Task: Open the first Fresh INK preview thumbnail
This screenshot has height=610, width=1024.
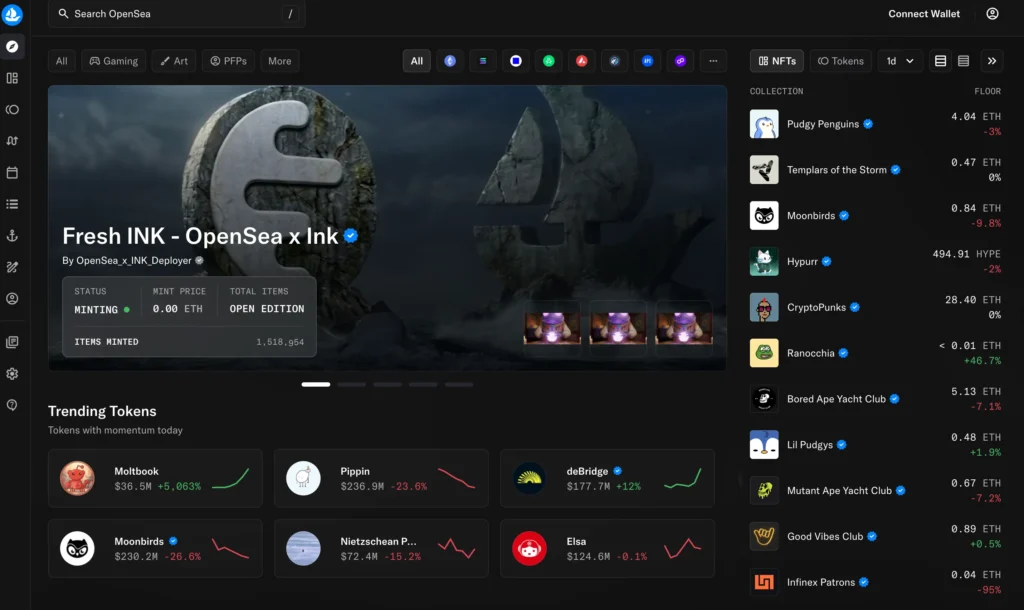Action: click(552, 327)
